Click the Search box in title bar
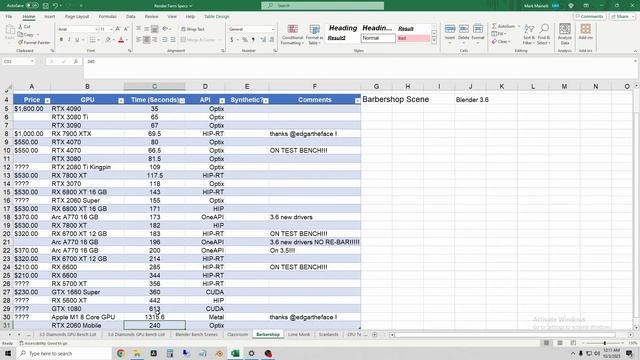The image size is (640, 360). click(322, 6)
